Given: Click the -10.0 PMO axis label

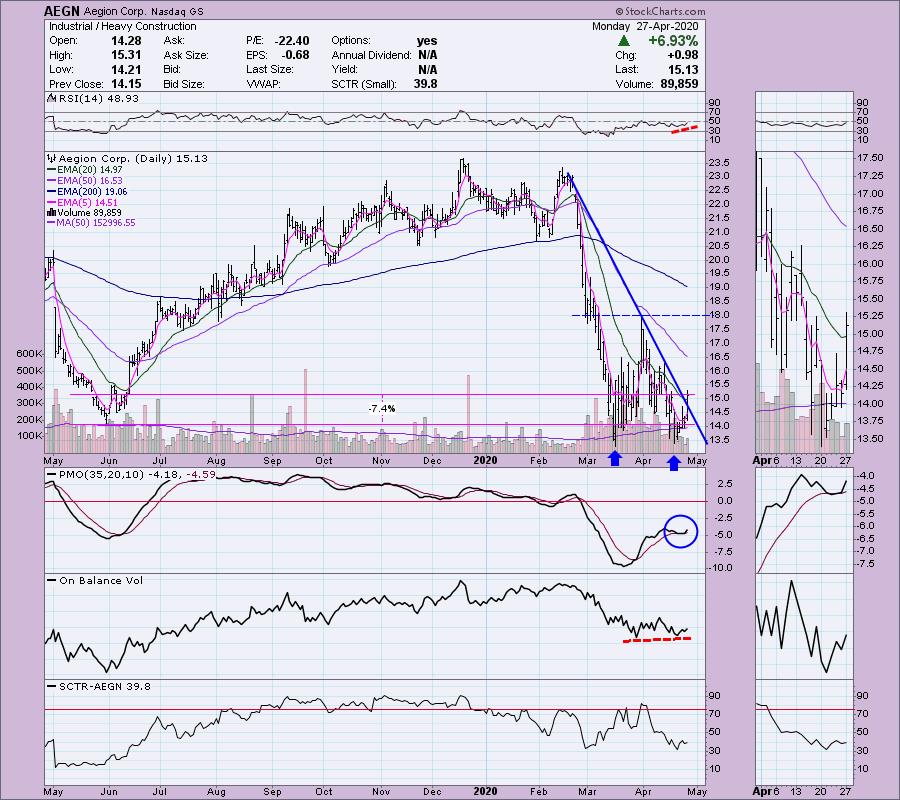Looking at the screenshot, I should tap(721, 568).
